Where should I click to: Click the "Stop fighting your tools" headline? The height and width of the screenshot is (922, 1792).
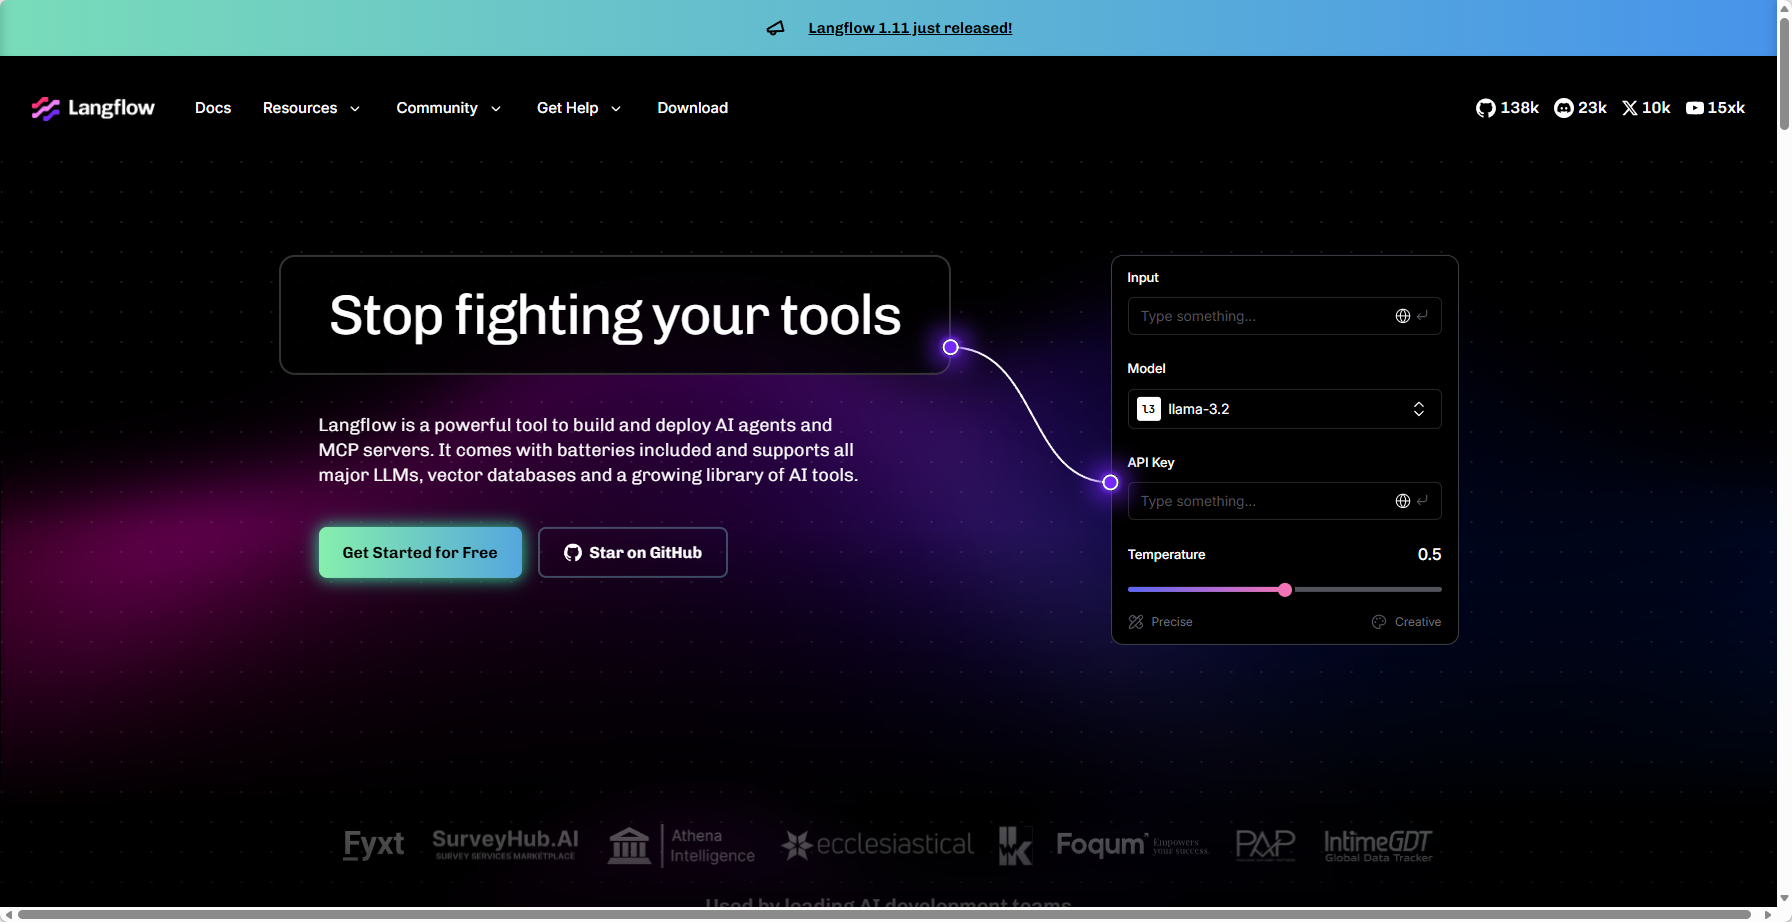(615, 315)
